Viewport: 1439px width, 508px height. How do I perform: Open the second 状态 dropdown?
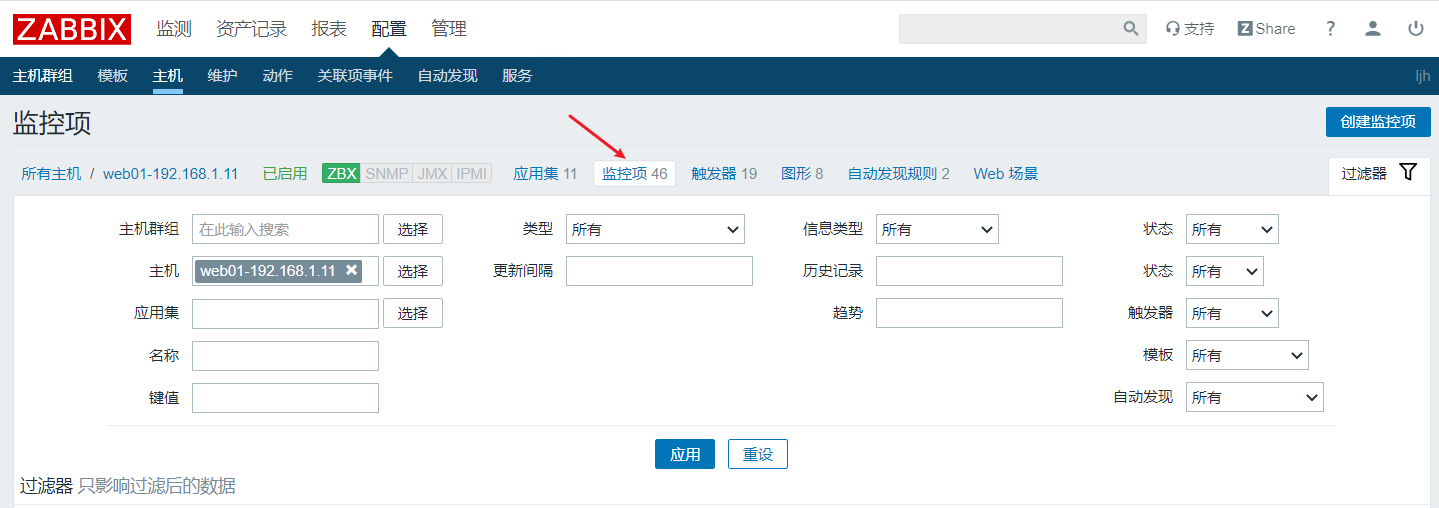click(x=1225, y=271)
